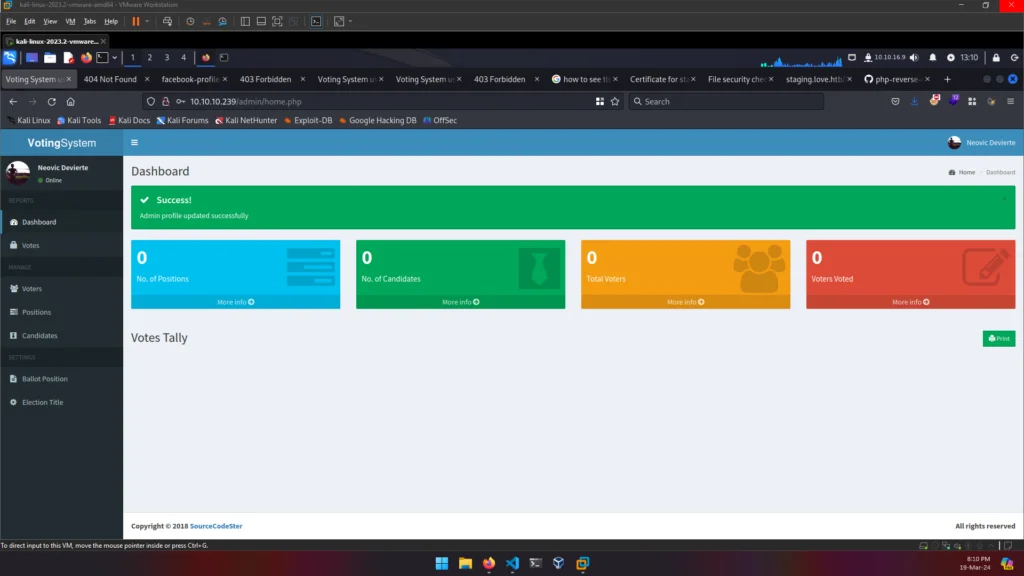1024x576 pixels.
Task: Open File Explorer on Windows taskbar
Action: coord(466,563)
